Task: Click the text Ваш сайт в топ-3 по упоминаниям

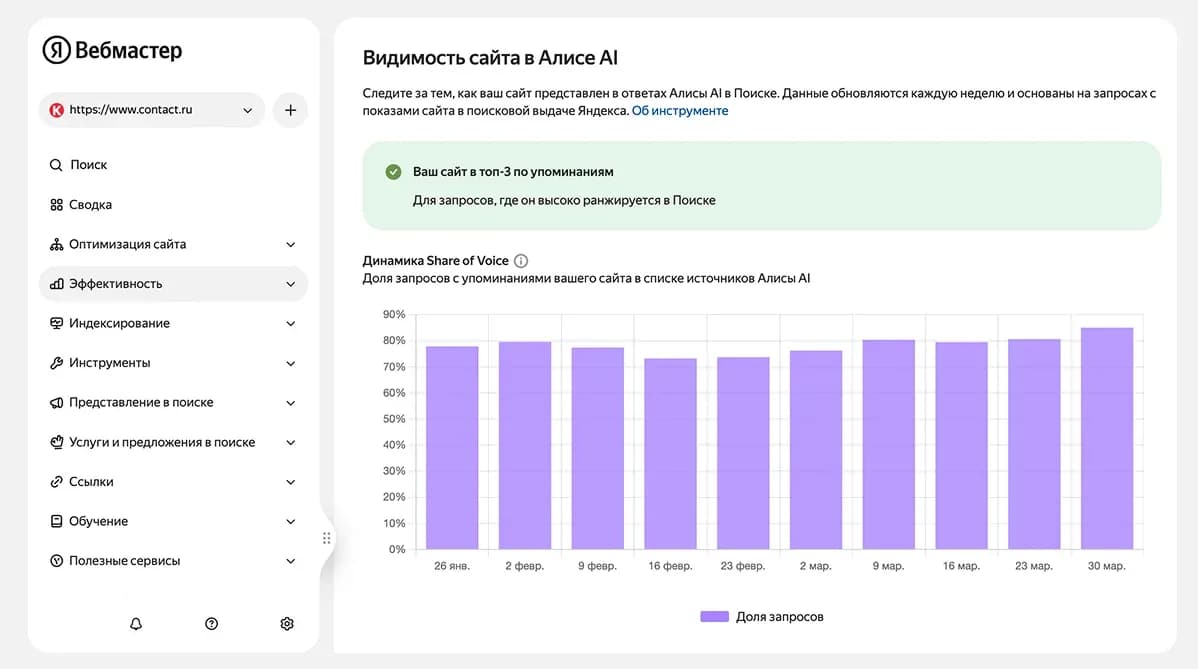Action: (513, 172)
